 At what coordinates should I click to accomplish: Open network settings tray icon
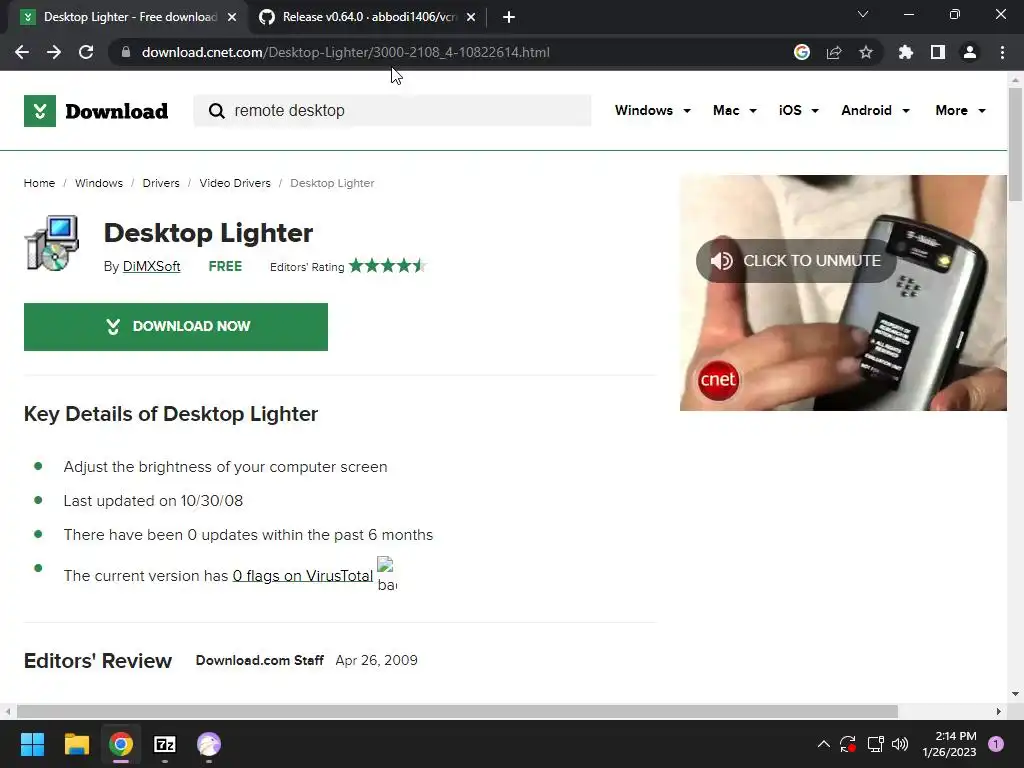click(x=875, y=744)
